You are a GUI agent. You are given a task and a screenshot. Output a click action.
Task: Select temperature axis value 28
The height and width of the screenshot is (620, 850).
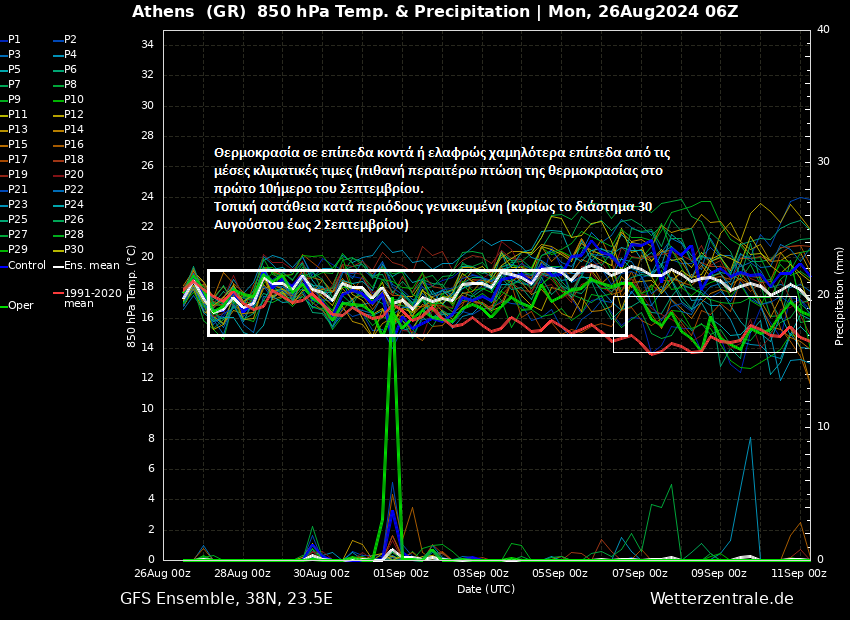point(147,135)
